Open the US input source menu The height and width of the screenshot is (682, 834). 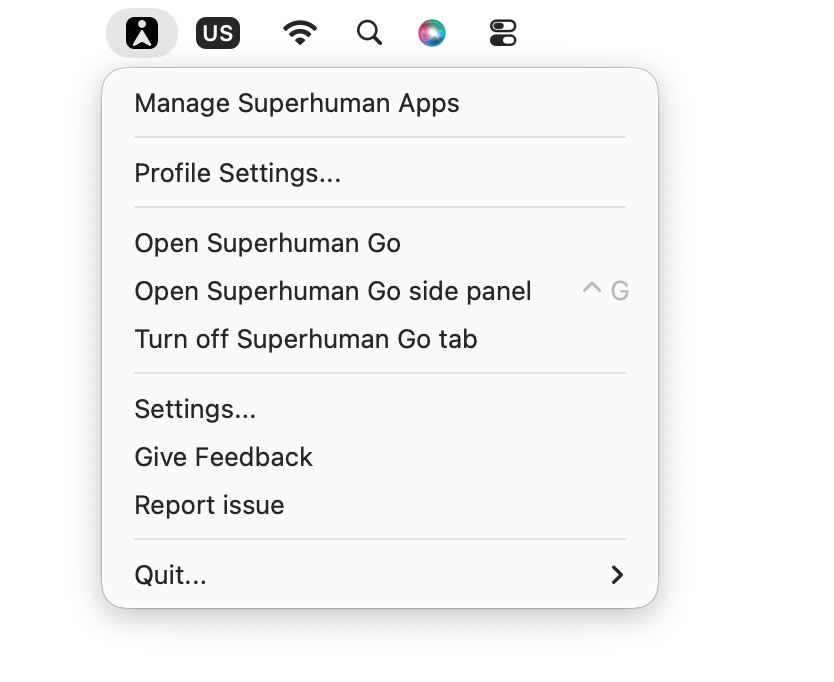pyautogui.click(x=218, y=33)
